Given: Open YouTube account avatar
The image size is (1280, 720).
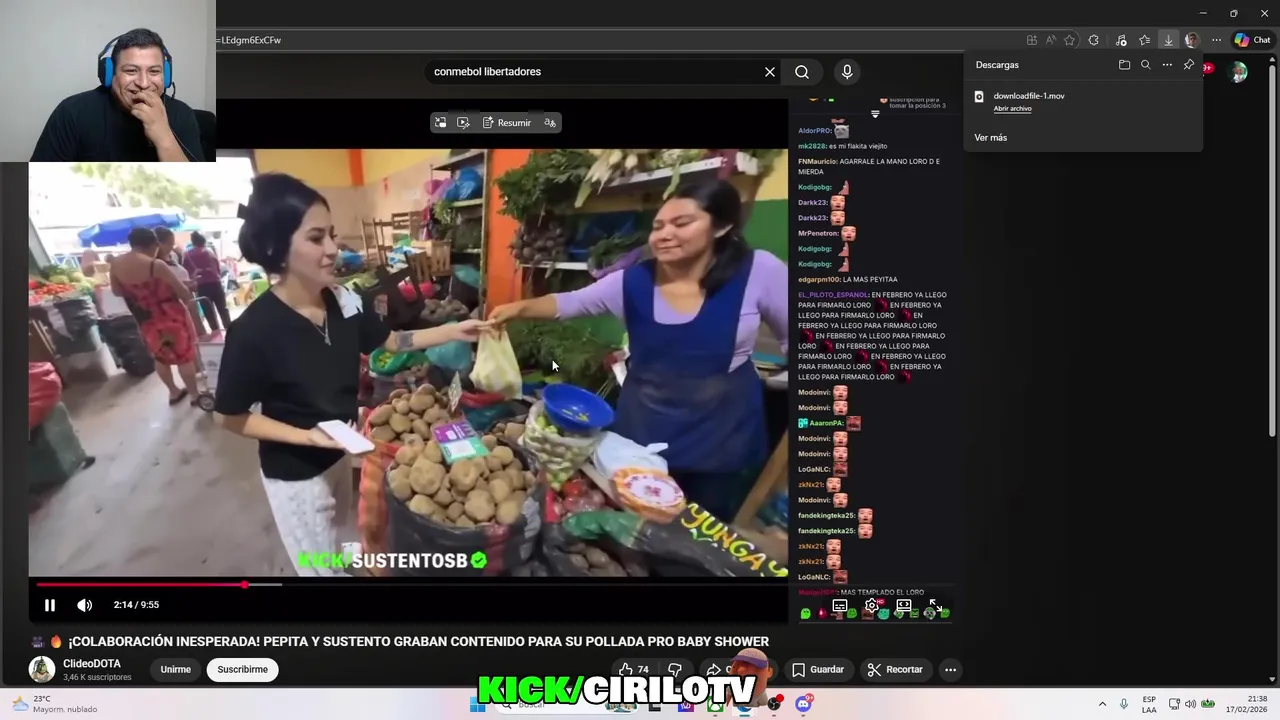Looking at the screenshot, I should (x=1239, y=72).
